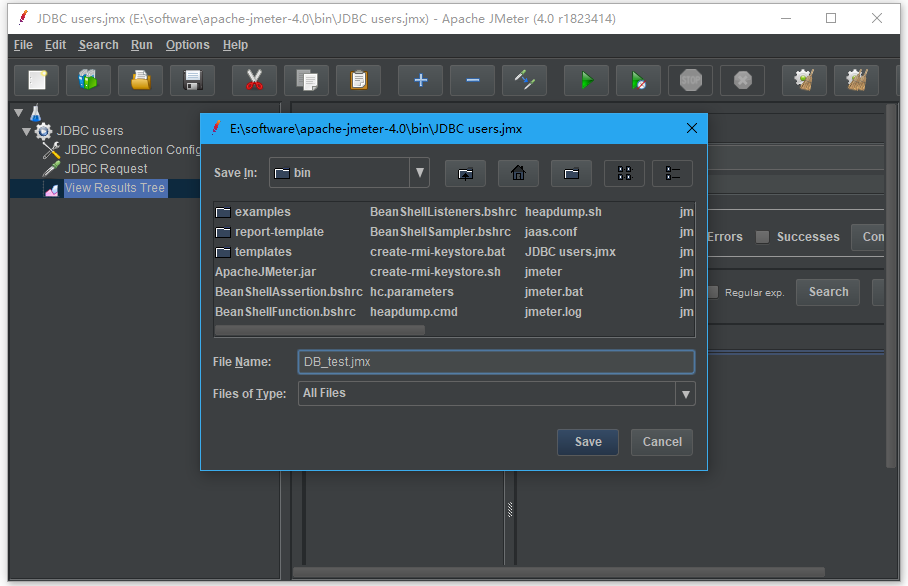This screenshot has width=908, height=586.
Task: Click the Clear All broom icon
Action: coord(856,80)
